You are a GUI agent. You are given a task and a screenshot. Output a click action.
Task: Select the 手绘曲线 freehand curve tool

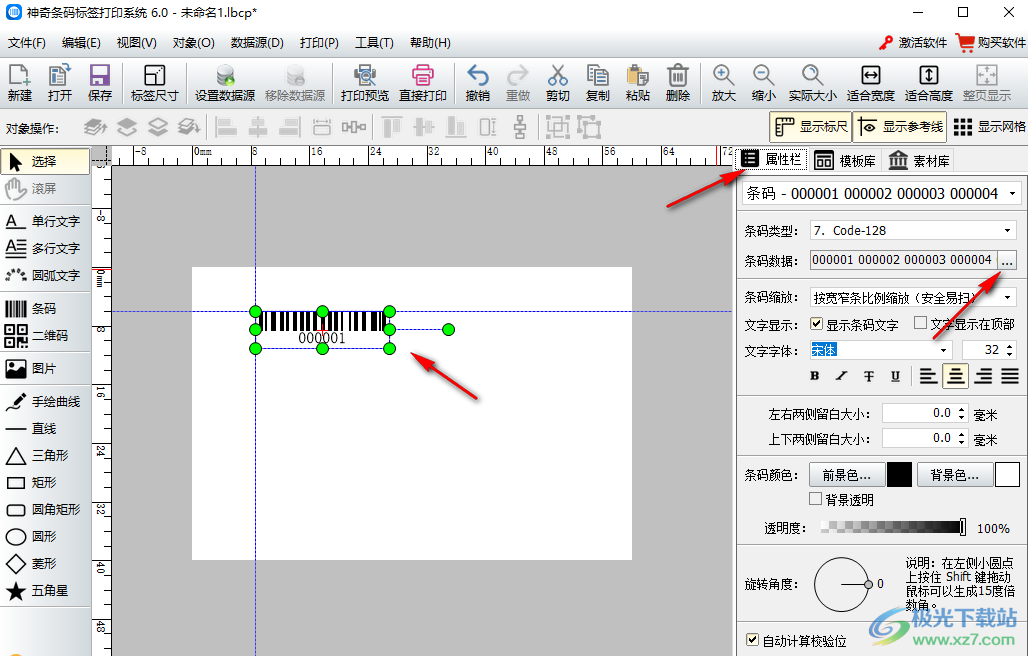45,402
